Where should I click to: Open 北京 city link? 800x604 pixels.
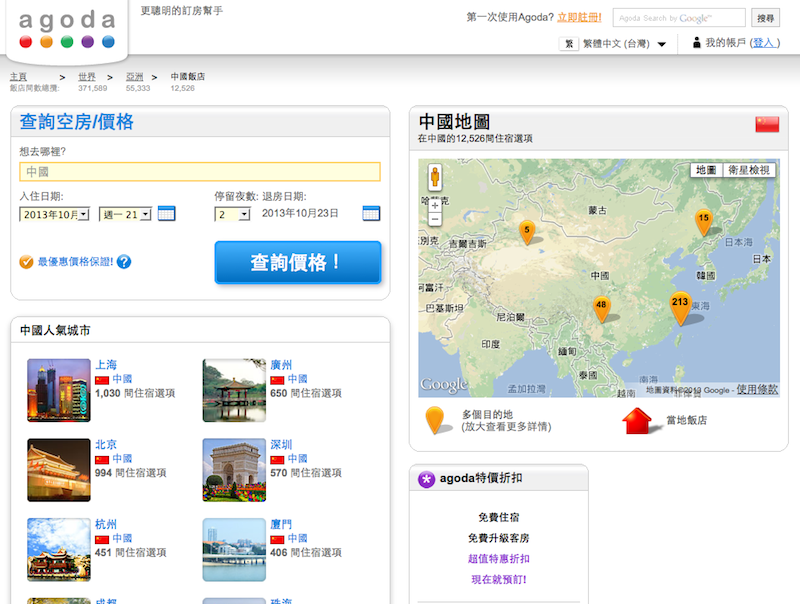coord(106,444)
